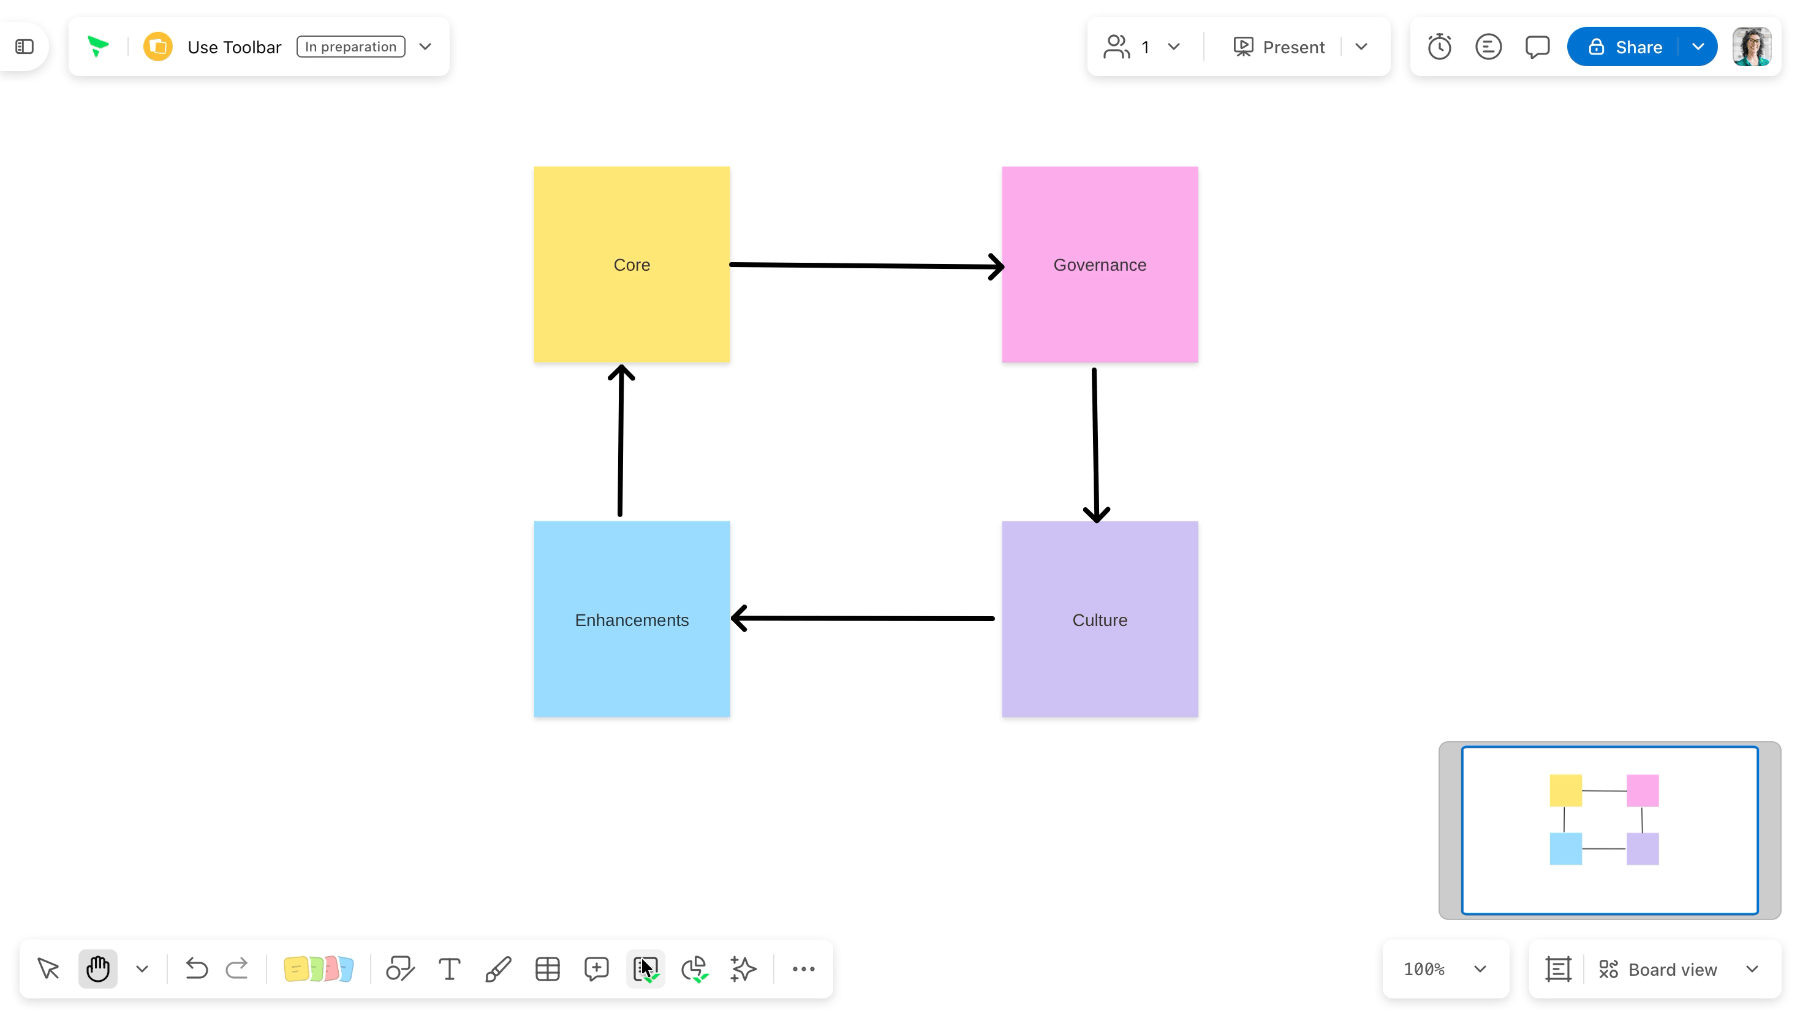The image size is (1800, 1018).
Task: Select the blue Enhancements sticky note
Action: click(632, 619)
